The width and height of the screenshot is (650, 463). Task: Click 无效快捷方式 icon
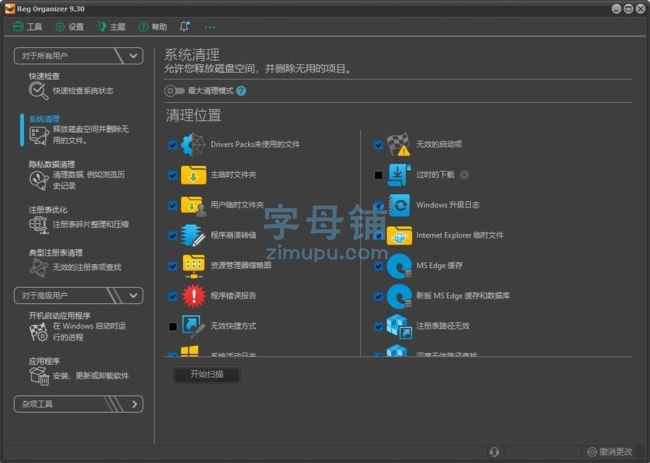[x=193, y=326]
